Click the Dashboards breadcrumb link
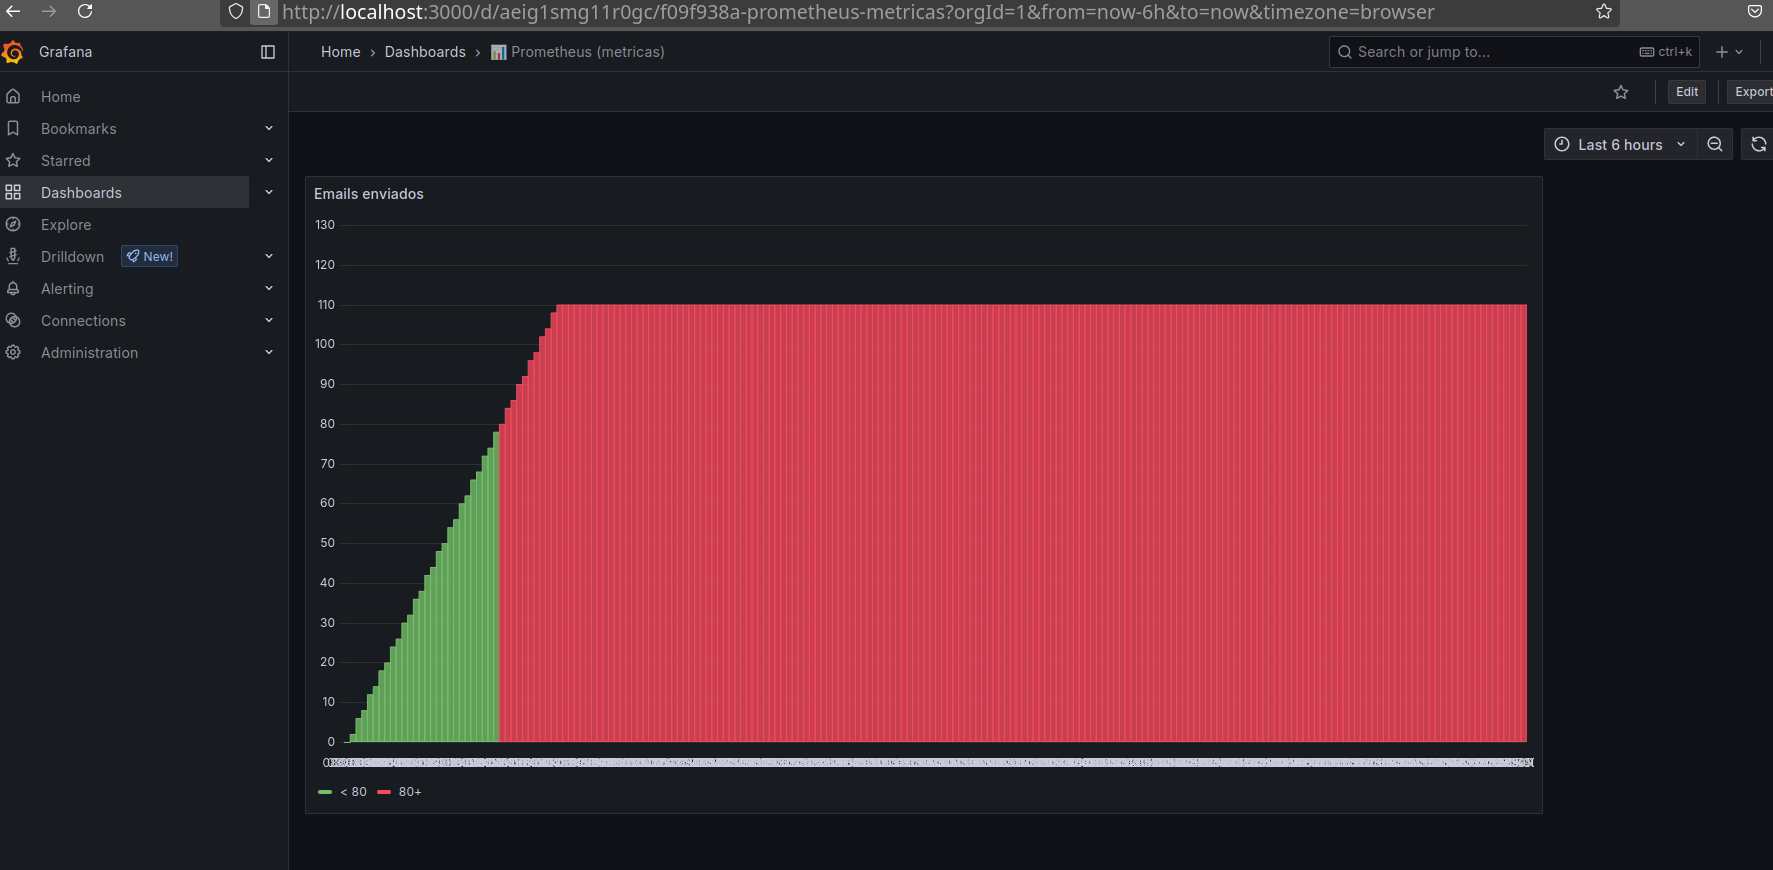The width and height of the screenshot is (1773, 870). [425, 52]
